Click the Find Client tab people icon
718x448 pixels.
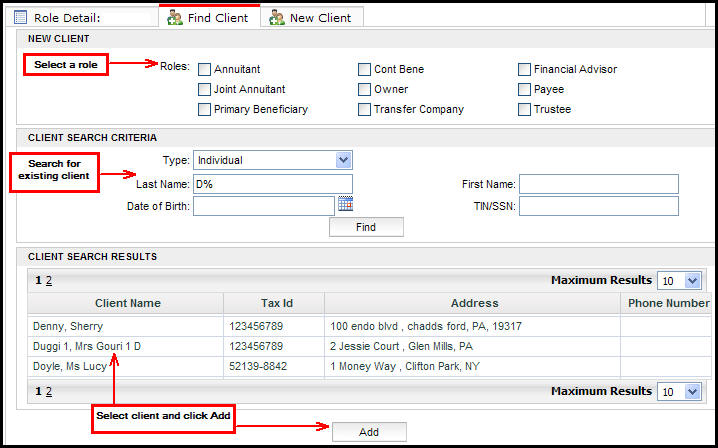pos(174,18)
